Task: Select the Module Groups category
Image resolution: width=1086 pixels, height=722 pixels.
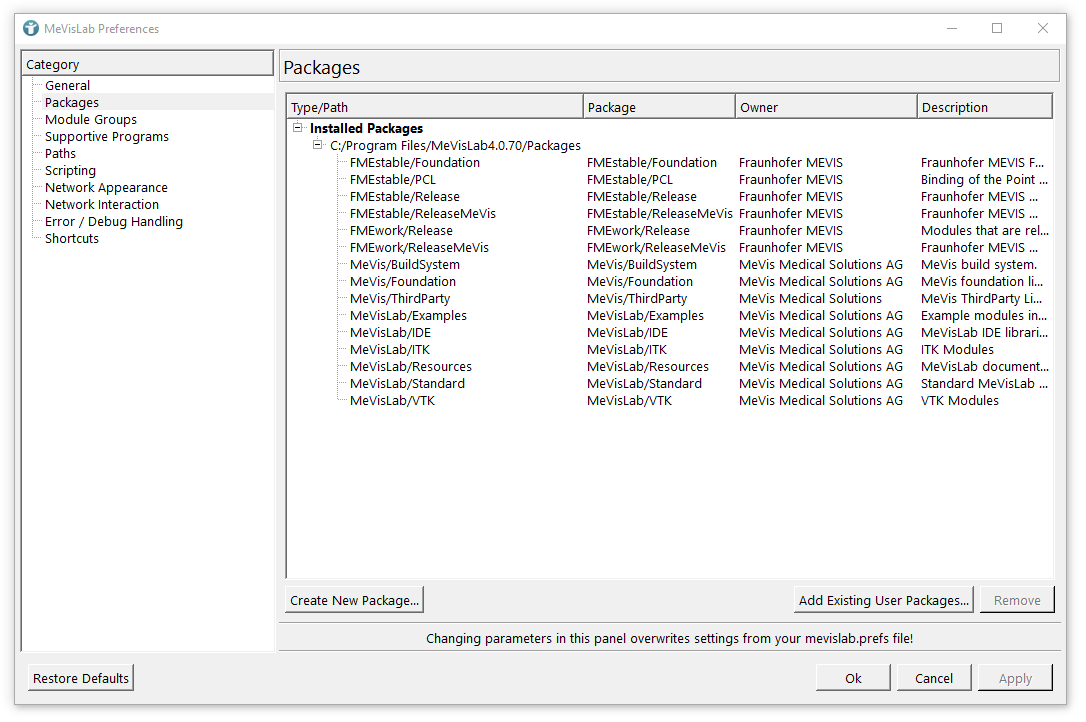Action: pyautogui.click(x=91, y=120)
